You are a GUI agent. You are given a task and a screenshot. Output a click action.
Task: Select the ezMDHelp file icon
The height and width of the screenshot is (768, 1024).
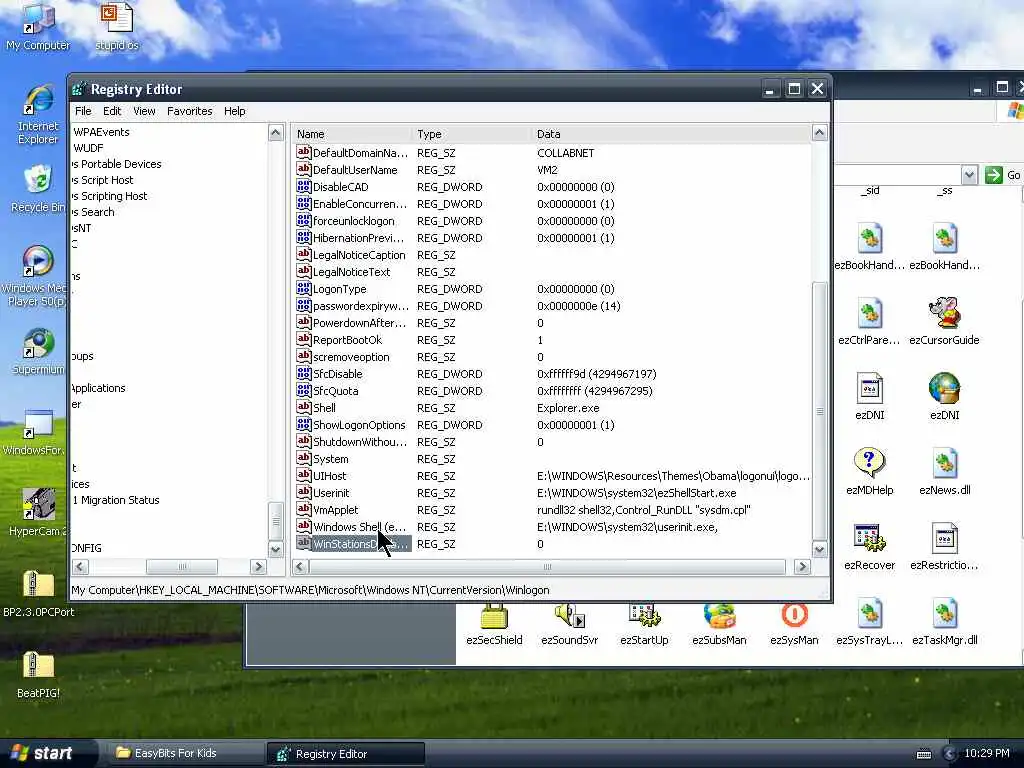869,471
